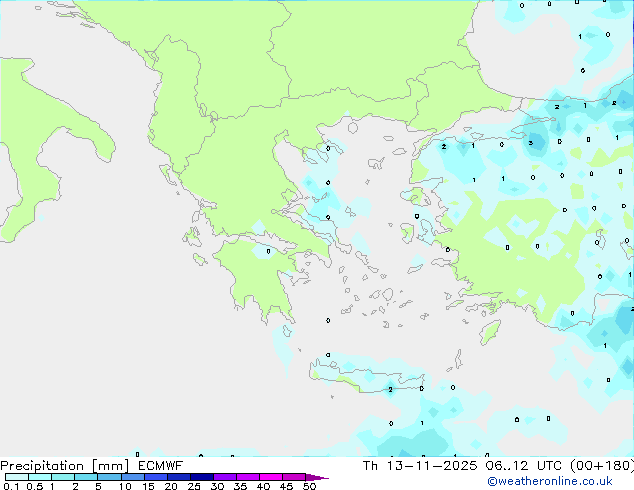Click the over-50 arrow tip of legend
Image resolution: width=634 pixels, height=490 pixels.
(317, 477)
